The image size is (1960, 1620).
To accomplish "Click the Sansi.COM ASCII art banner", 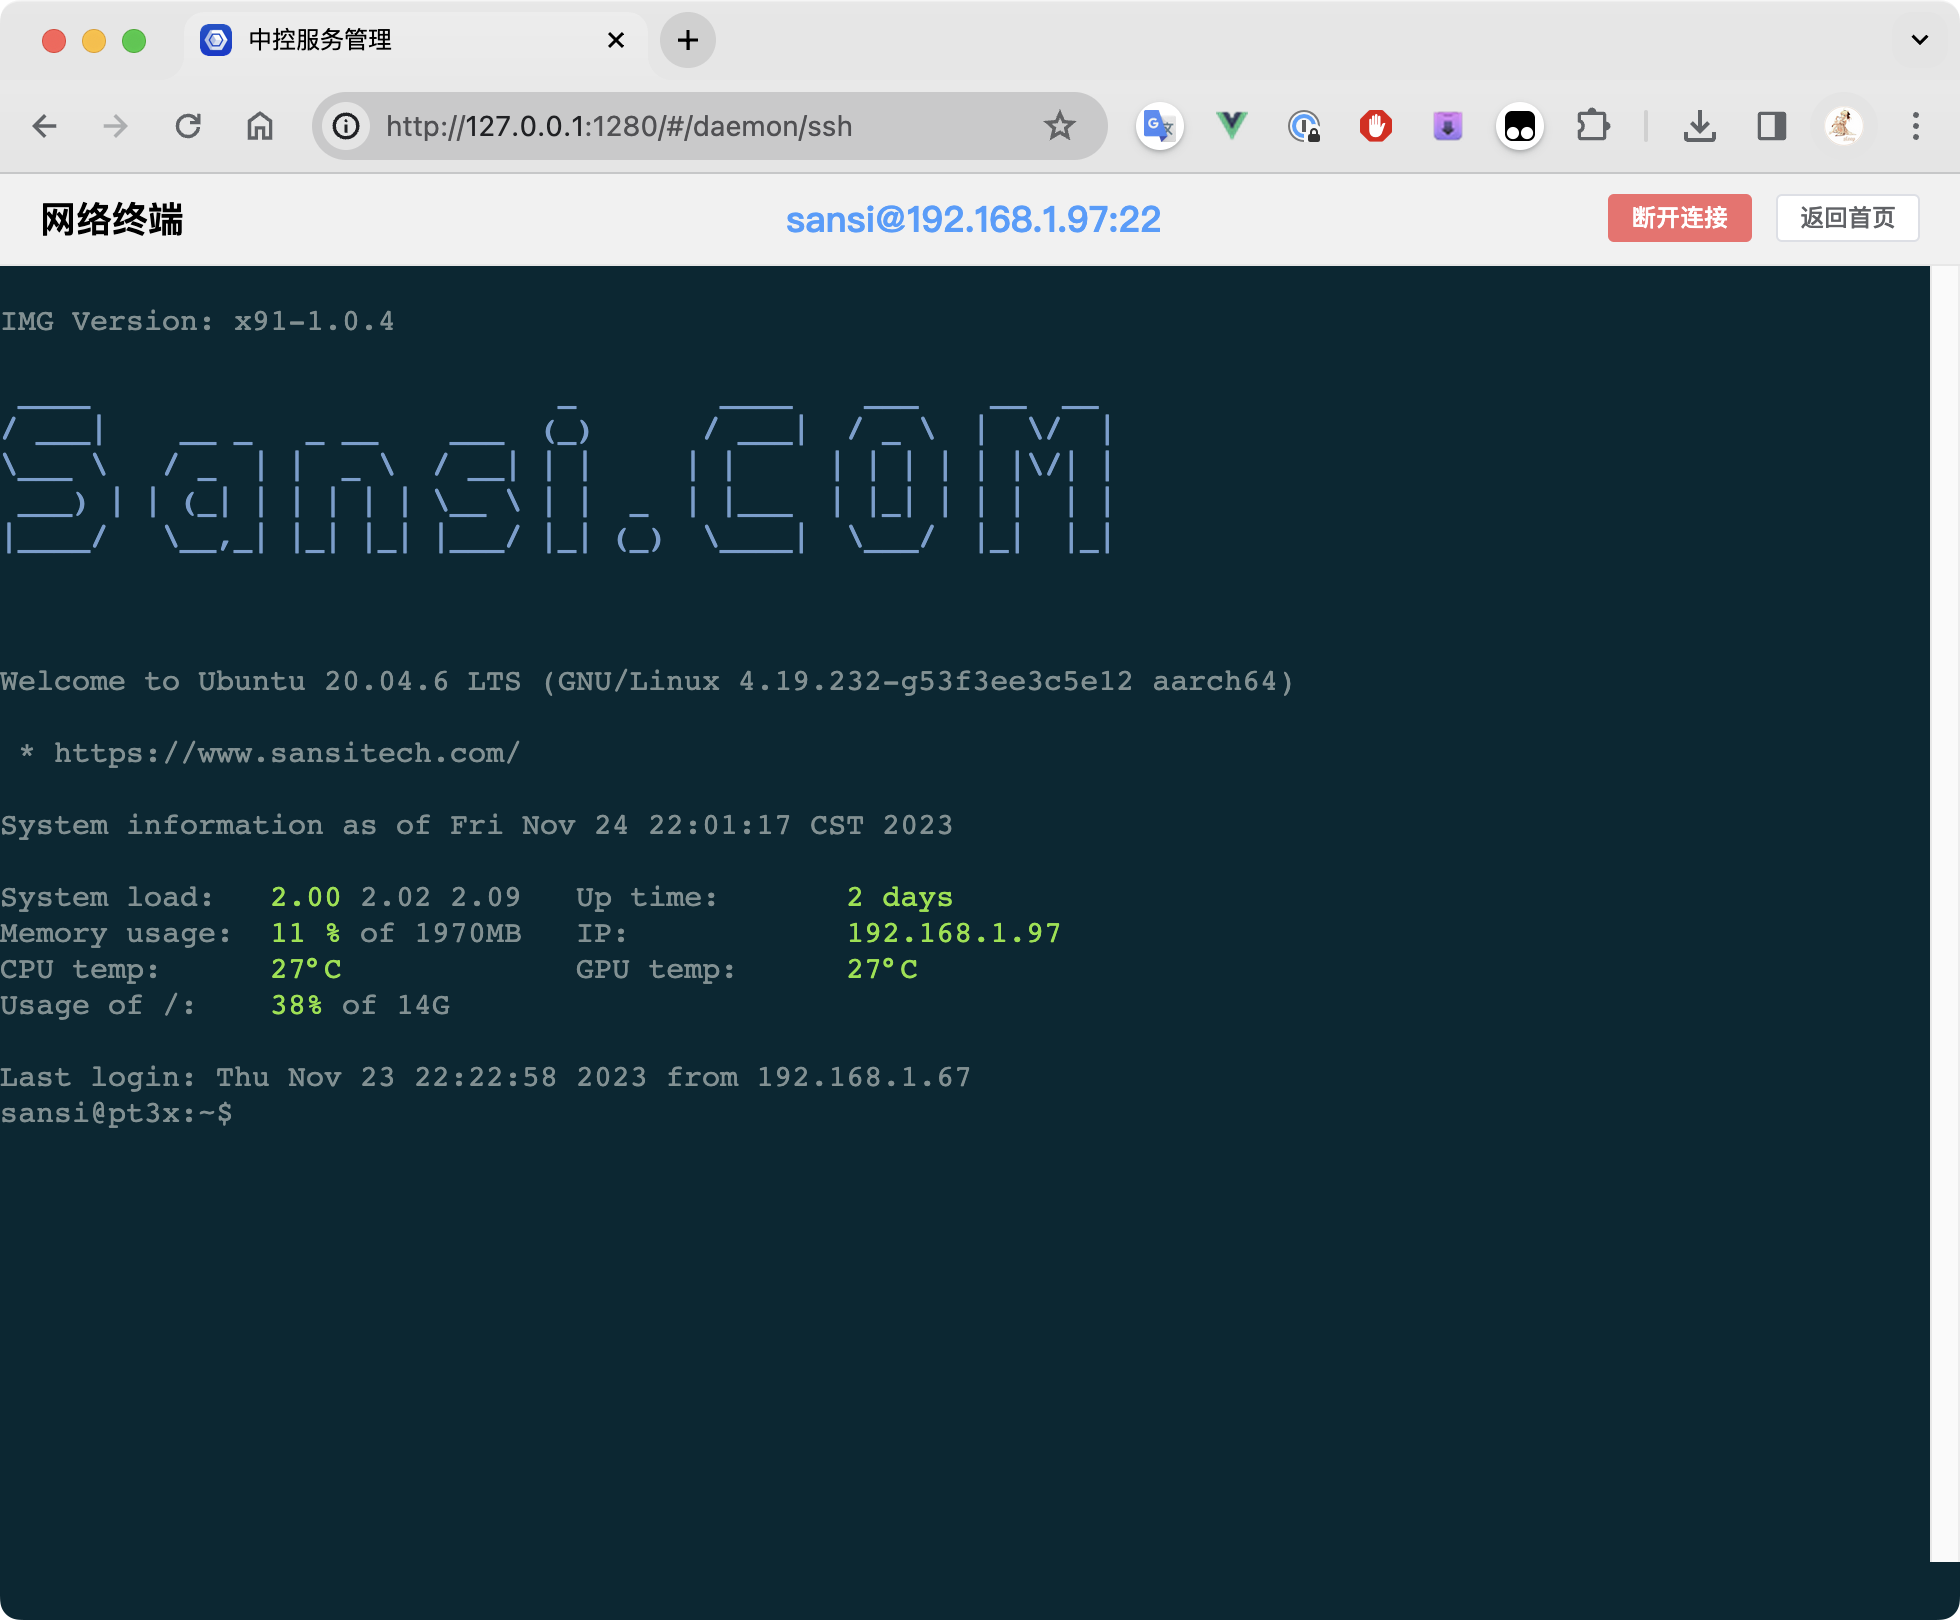I will click(x=556, y=479).
